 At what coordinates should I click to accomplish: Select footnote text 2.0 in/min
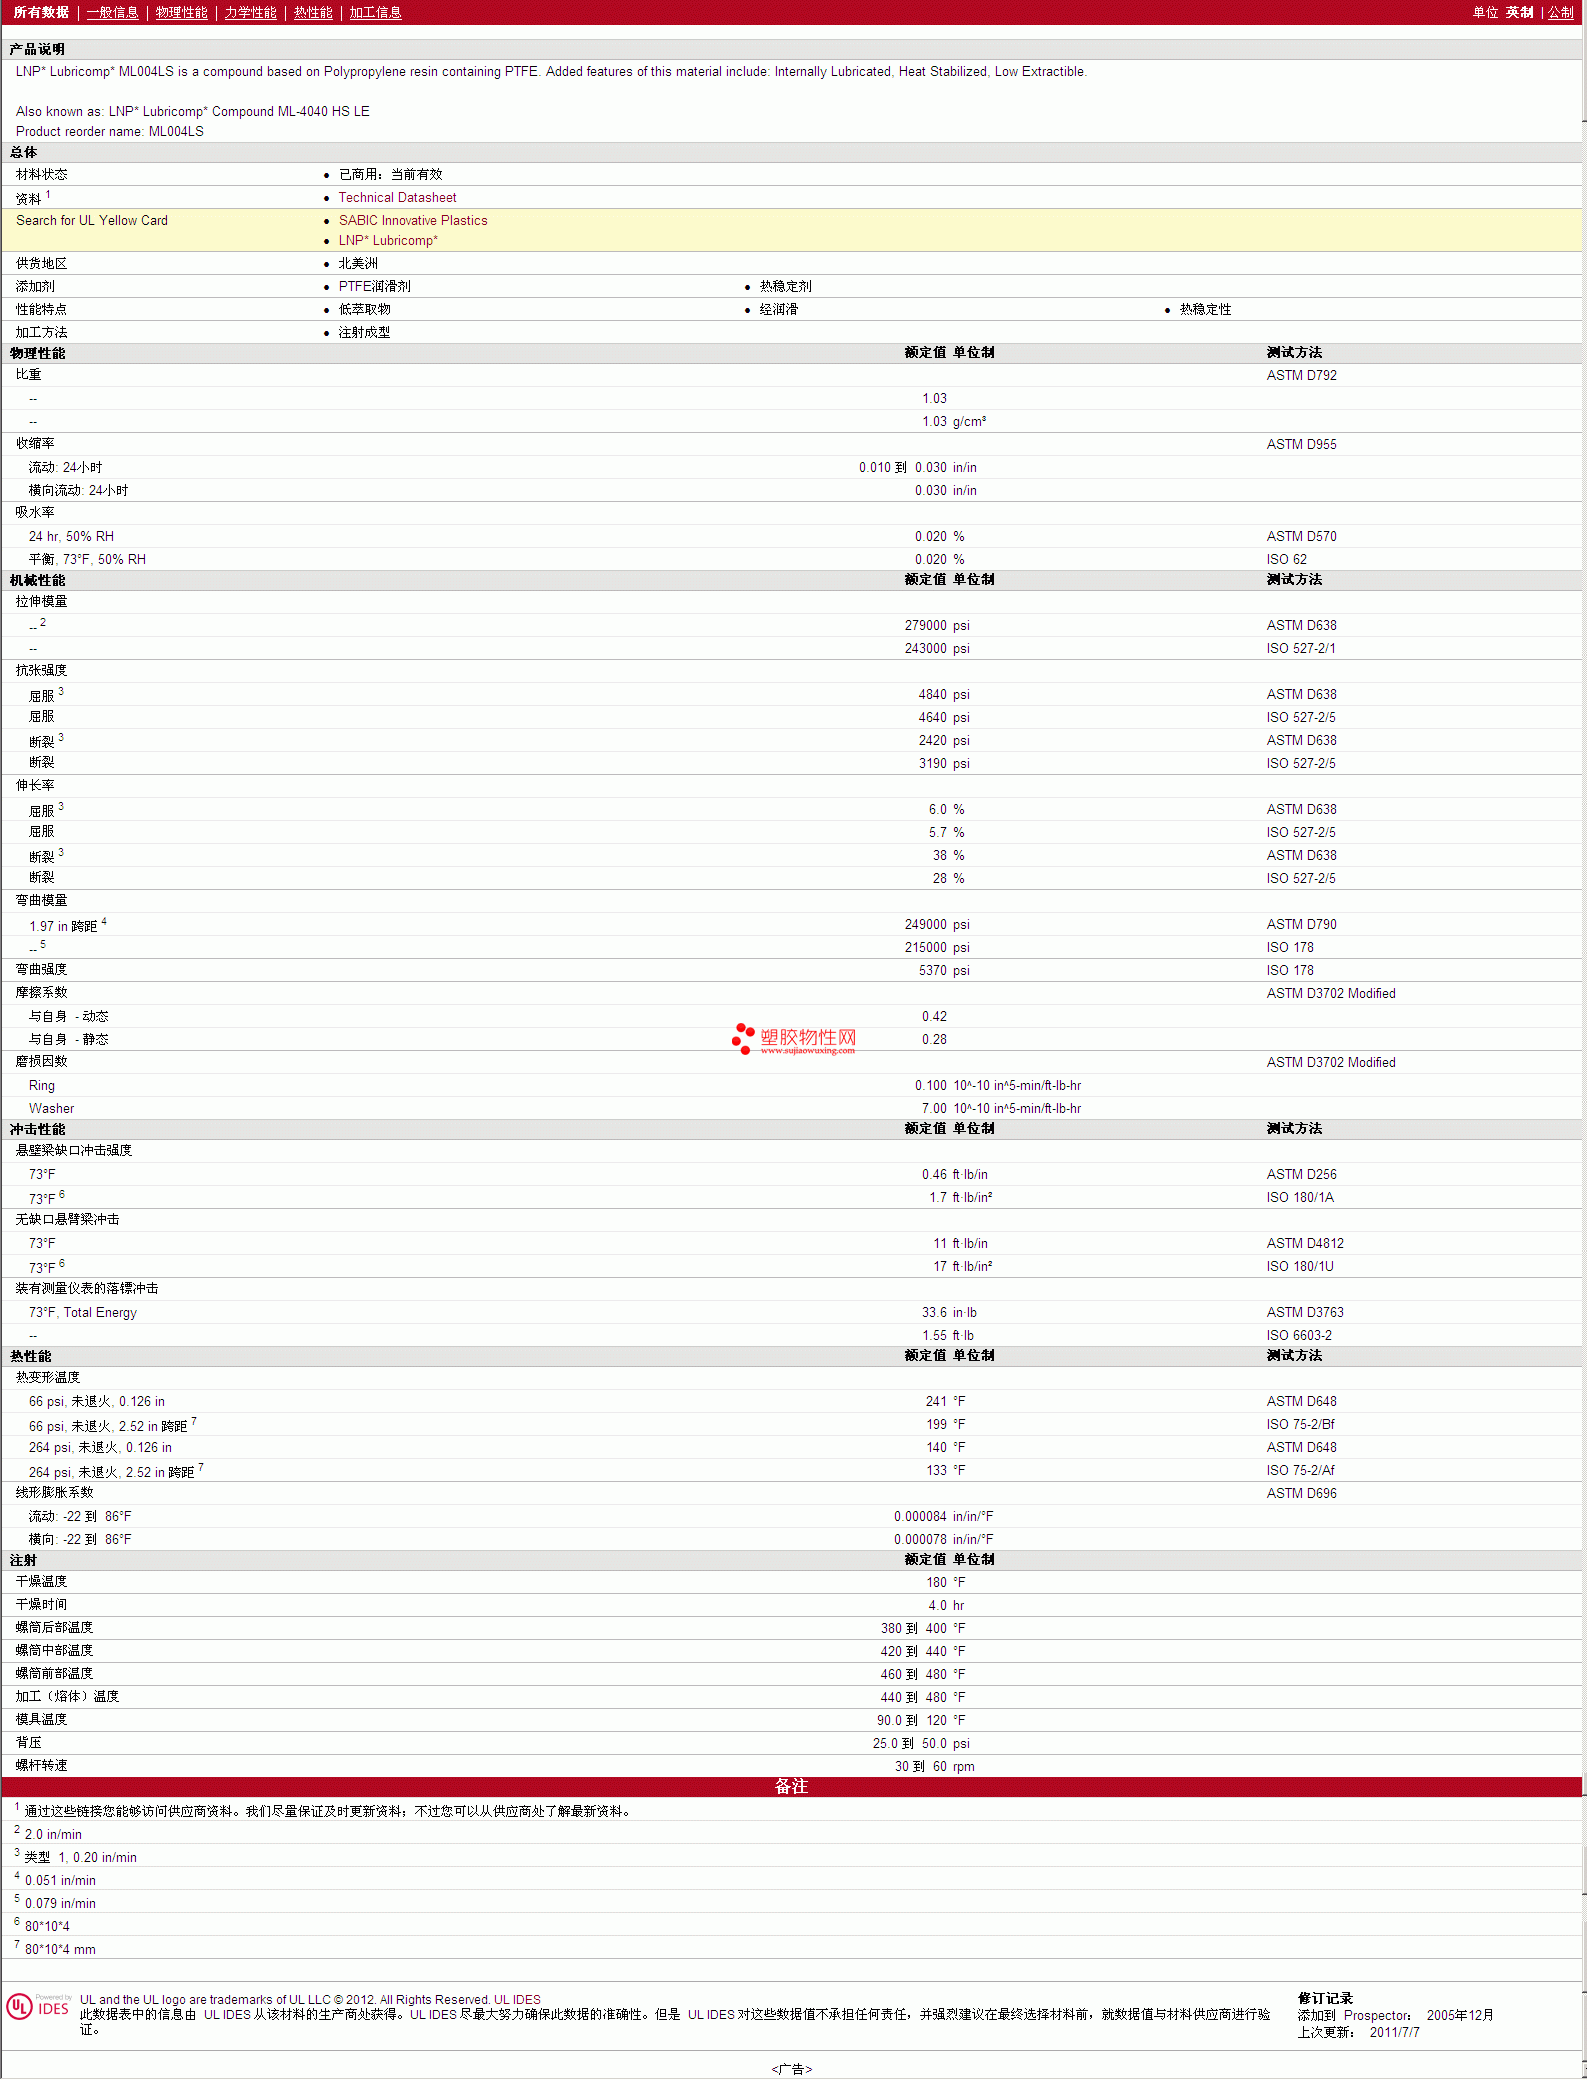click(53, 1835)
